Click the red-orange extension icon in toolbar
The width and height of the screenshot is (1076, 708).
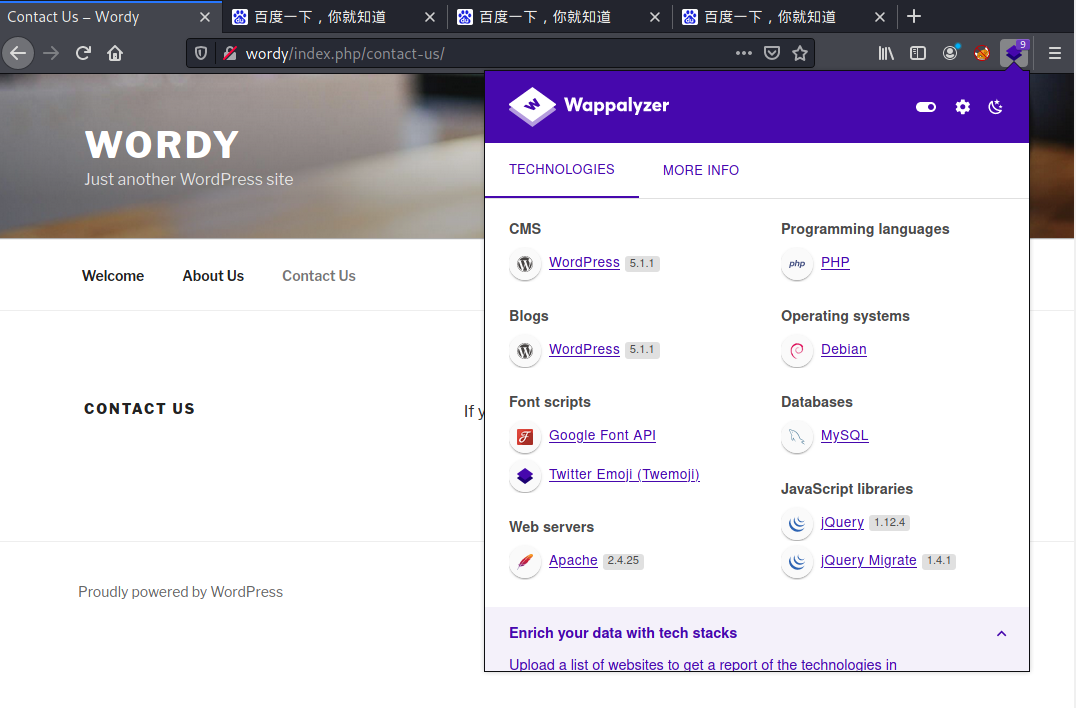pos(982,54)
